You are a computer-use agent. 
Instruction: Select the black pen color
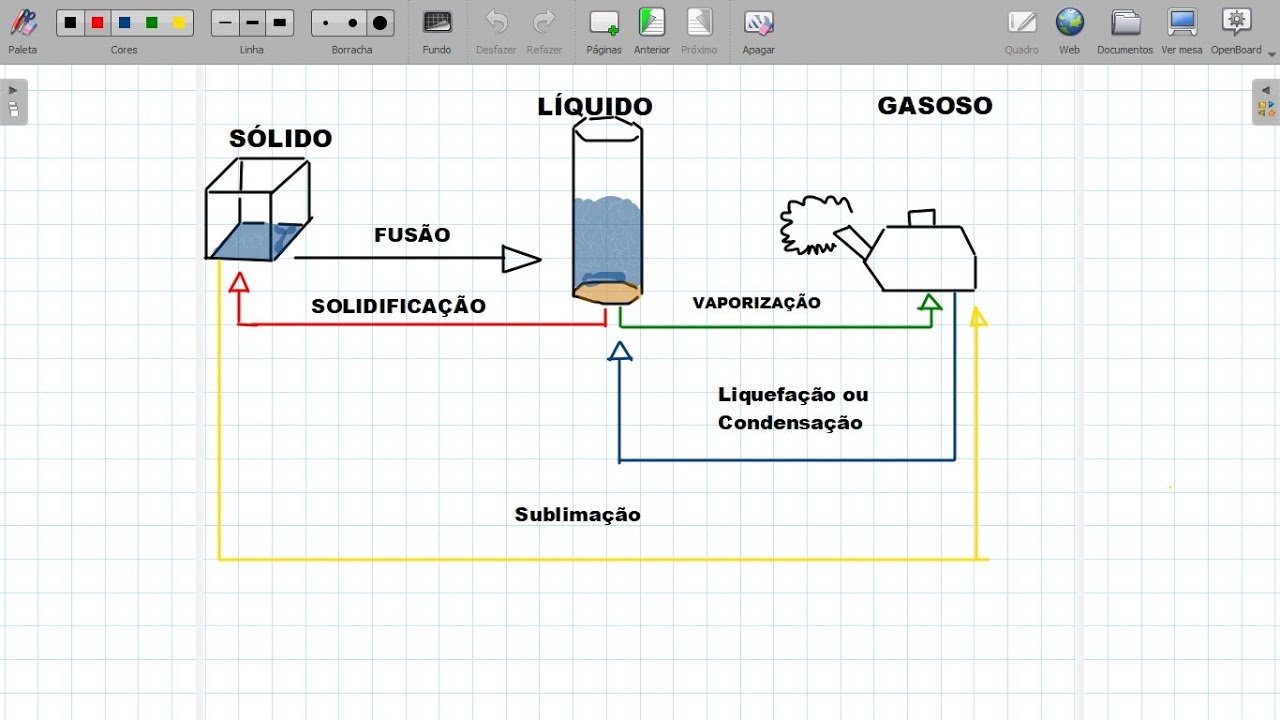(x=70, y=22)
